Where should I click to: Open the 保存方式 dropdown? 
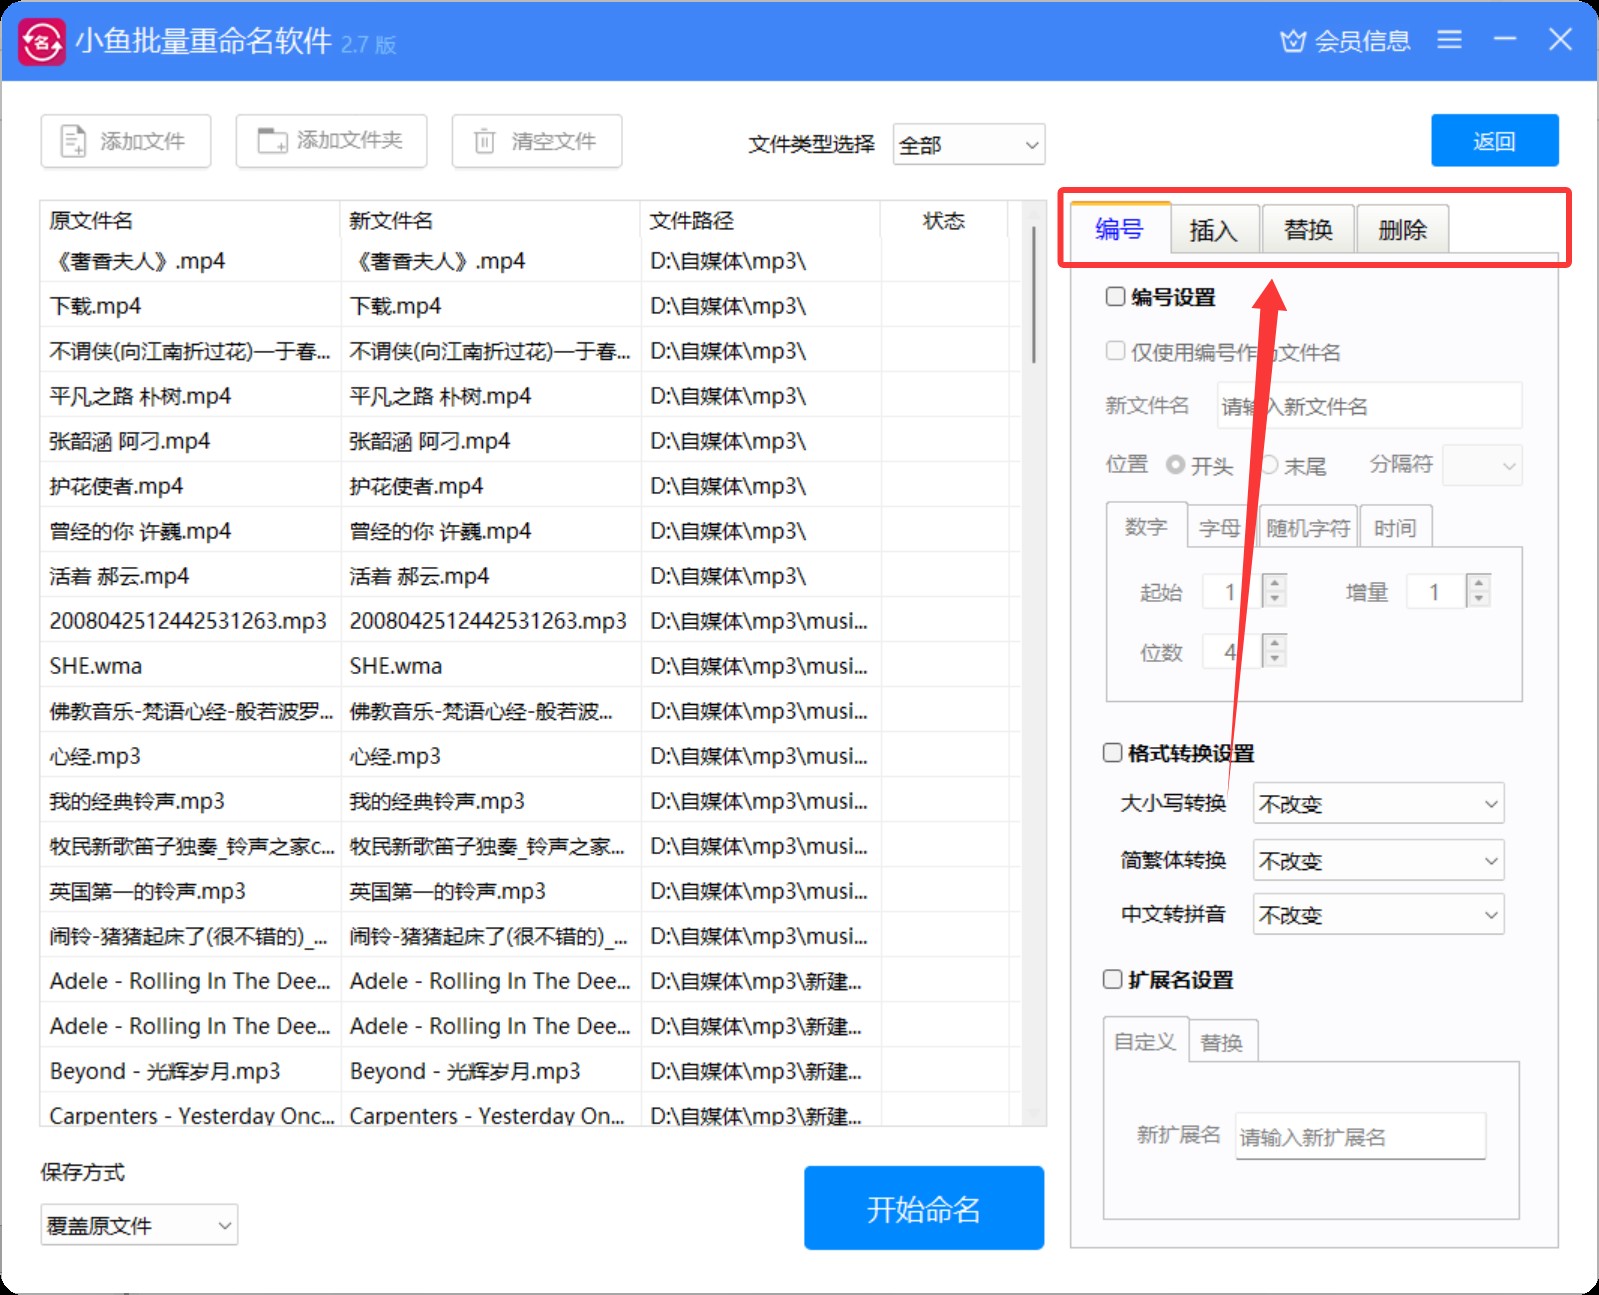coord(139,1225)
